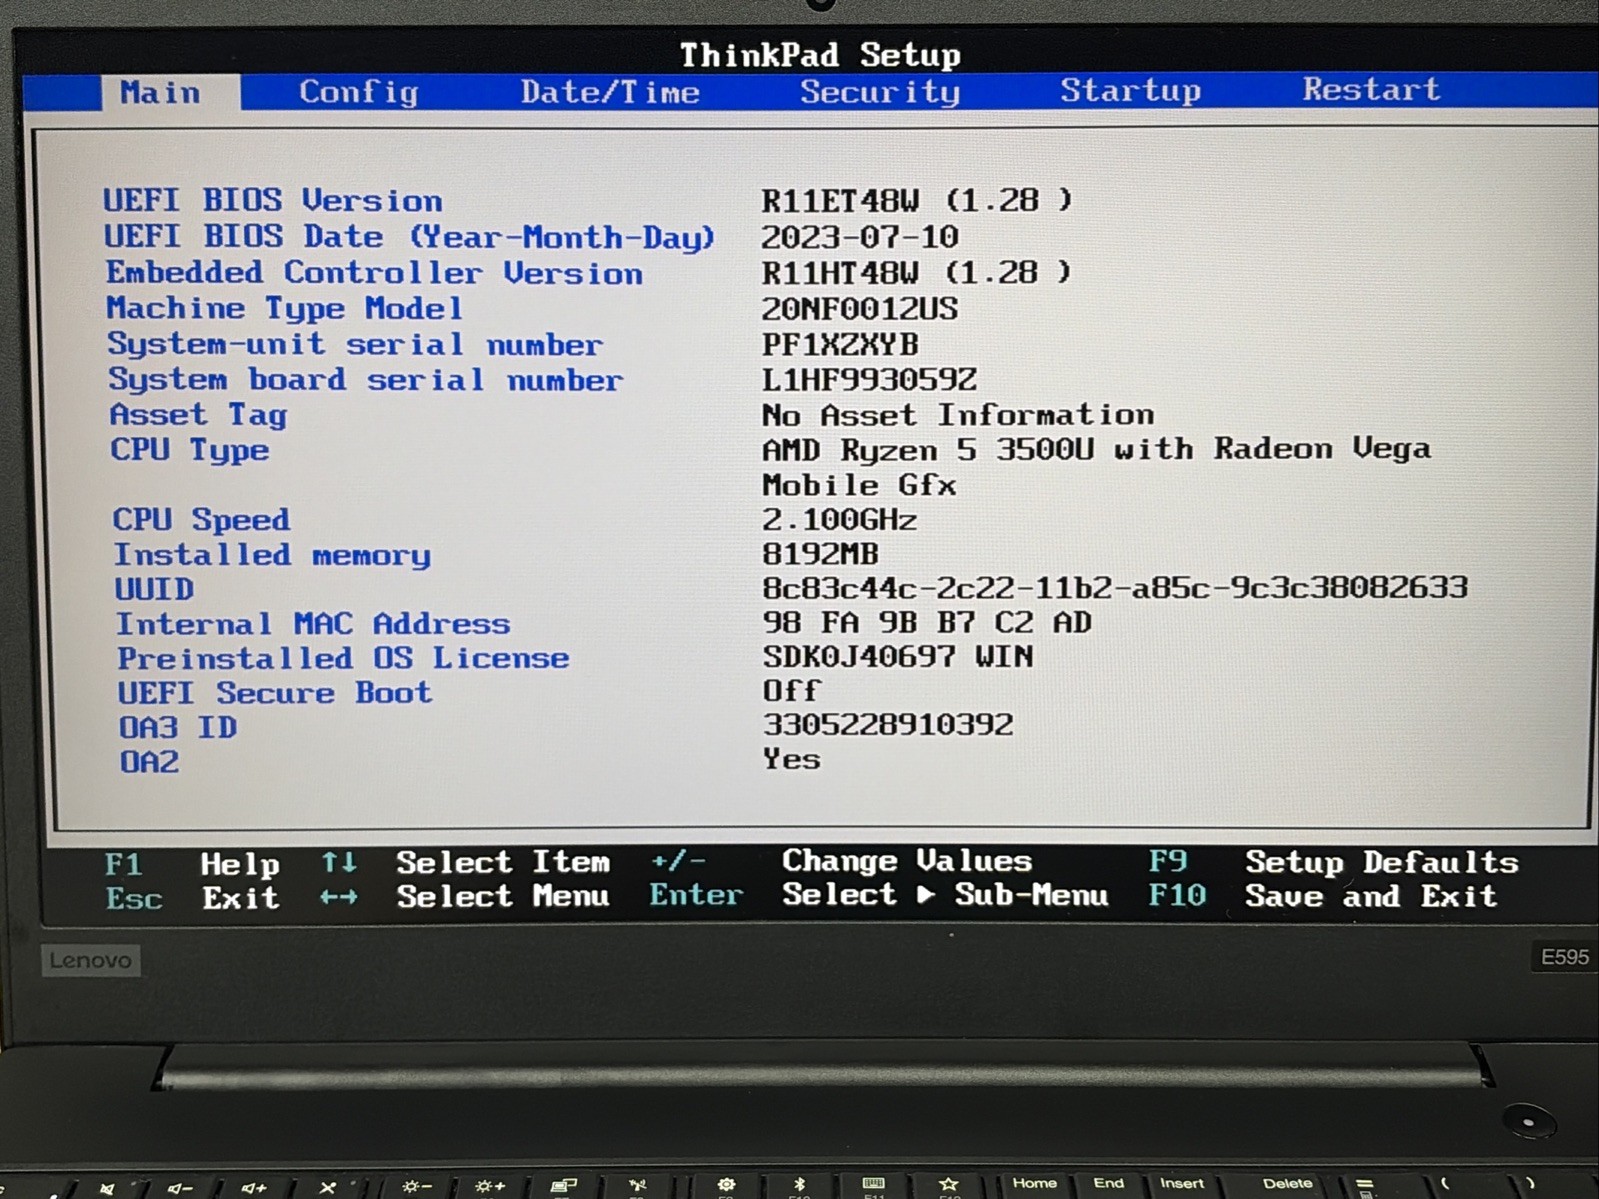This screenshot has height=1199, width=1599.
Task: Click the UUID value starting 8c83c44c
Action: coord(1115,587)
